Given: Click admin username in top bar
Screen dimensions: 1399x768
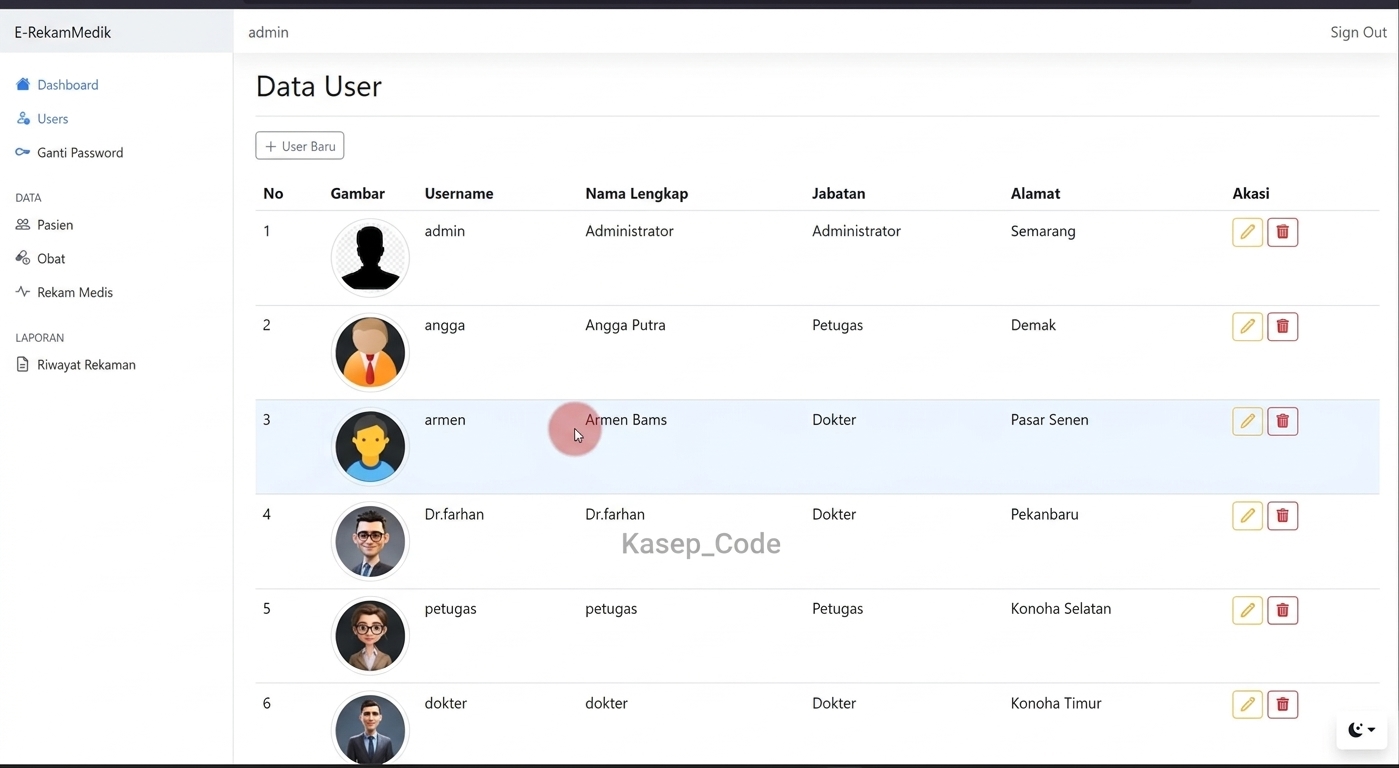Looking at the screenshot, I should [x=268, y=32].
